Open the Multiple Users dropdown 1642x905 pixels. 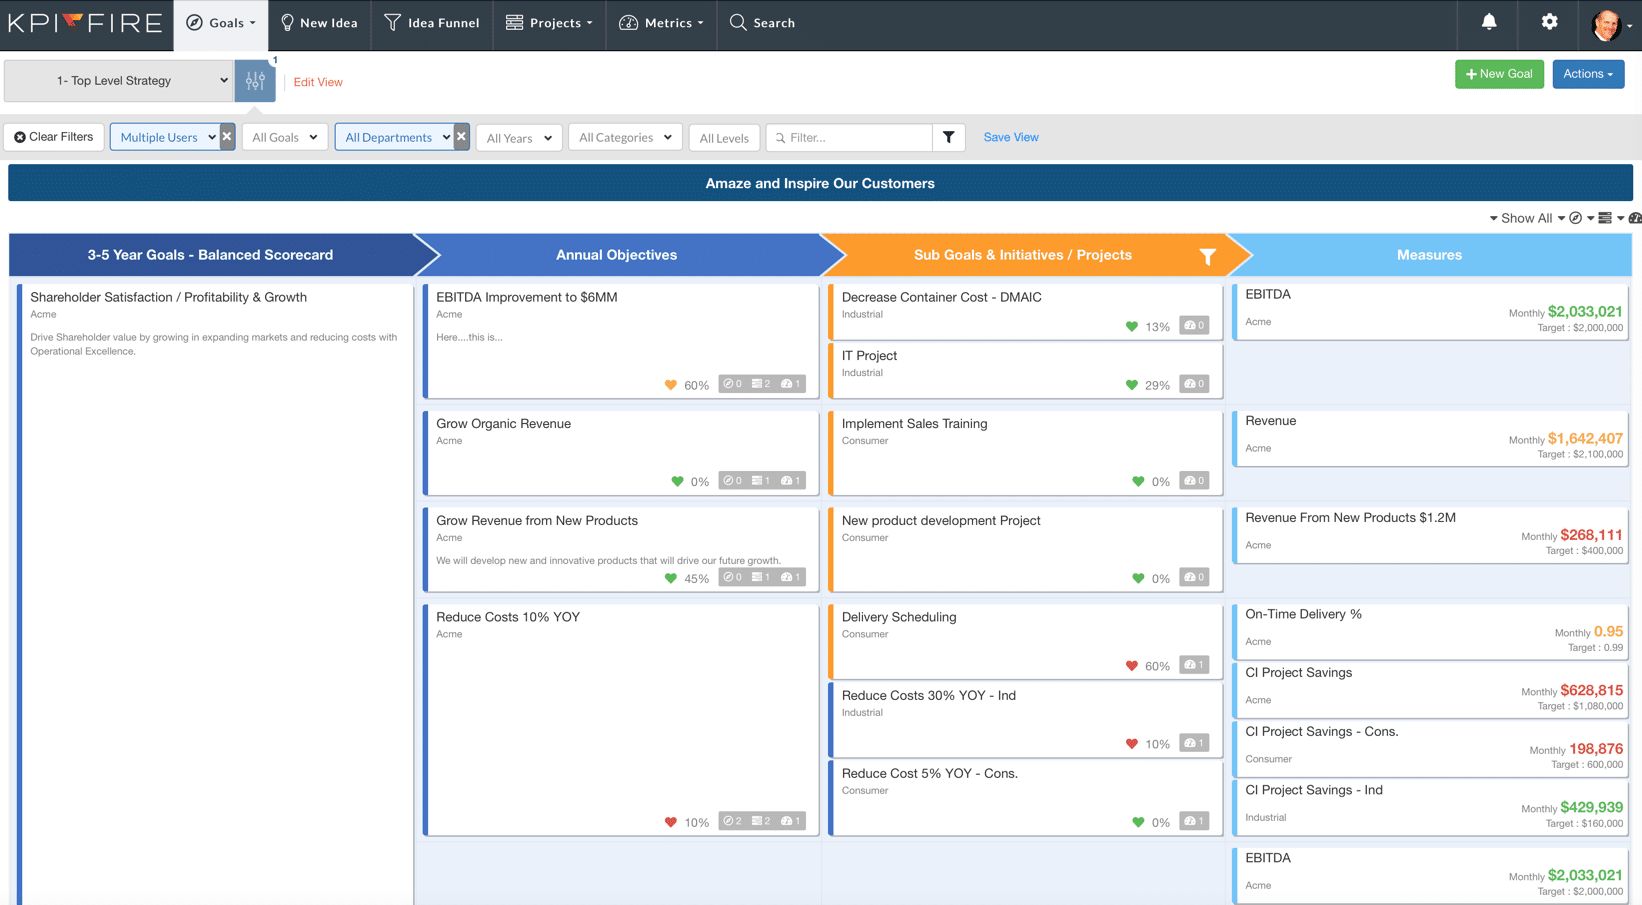click(x=165, y=137)
